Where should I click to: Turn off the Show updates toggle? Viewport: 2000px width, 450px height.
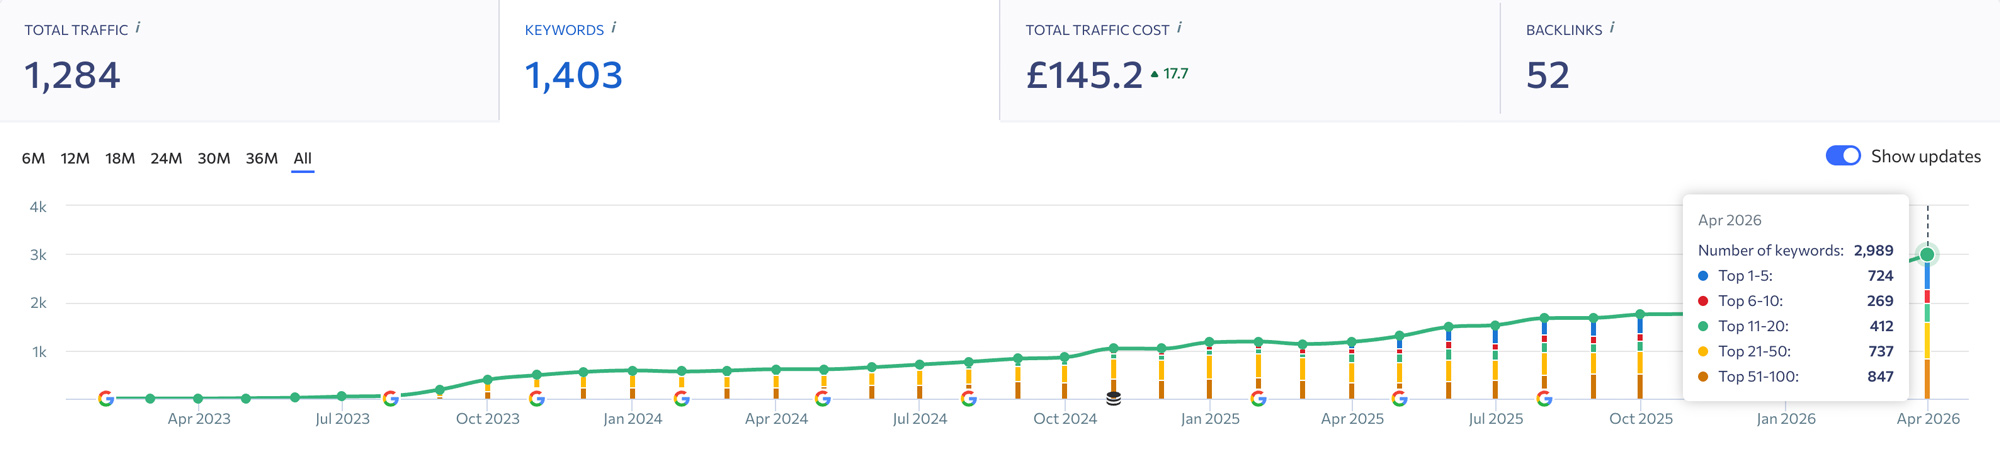(1843, 156)
